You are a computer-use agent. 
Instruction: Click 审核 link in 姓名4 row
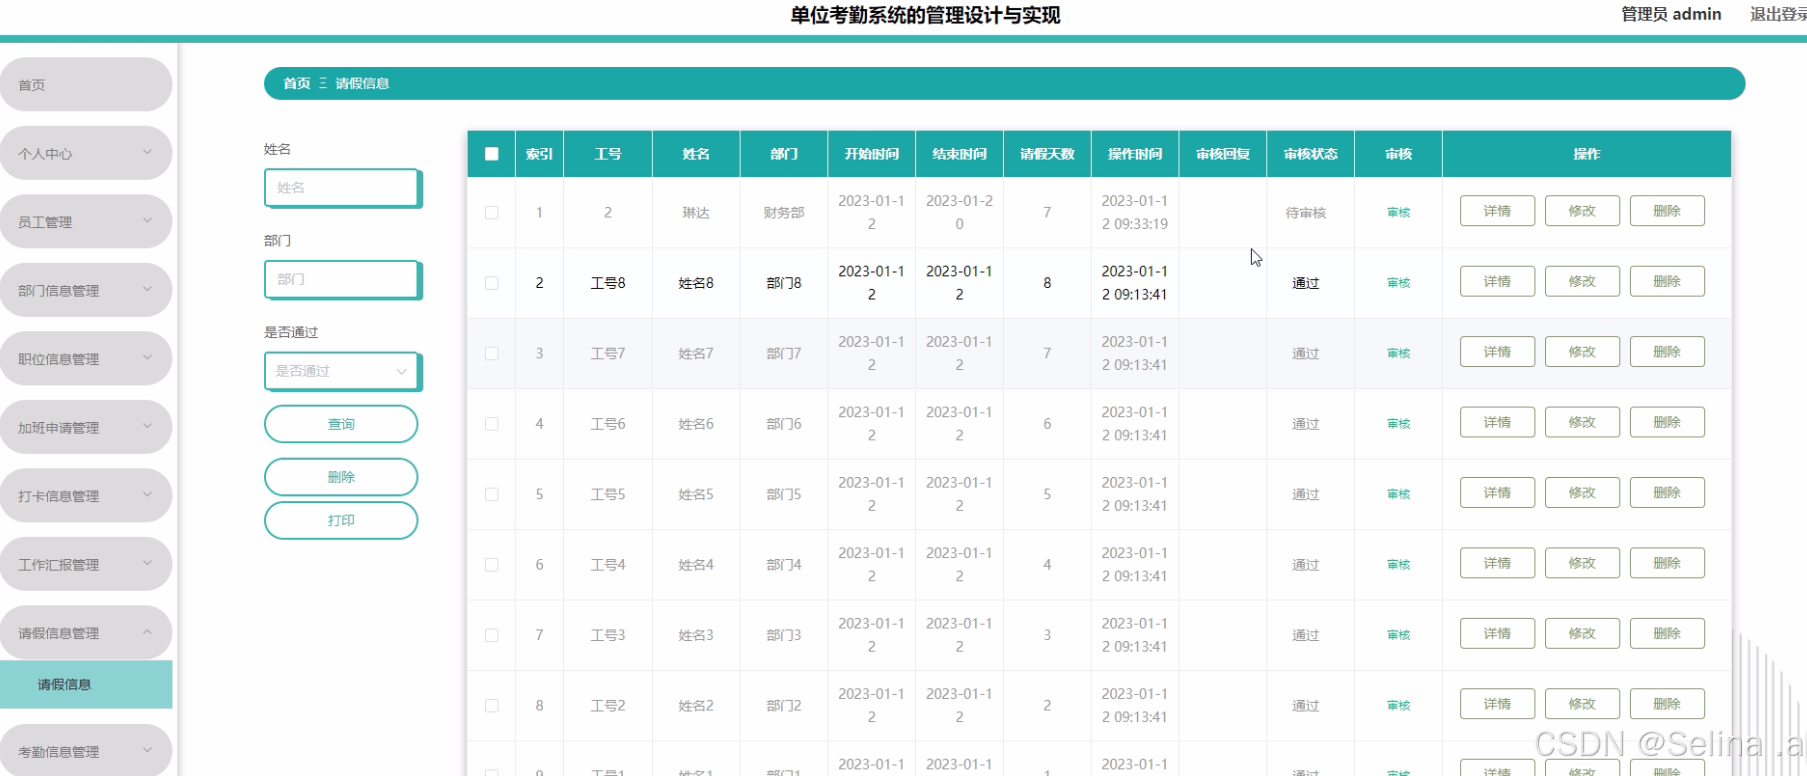click(x=1398, y=565)
